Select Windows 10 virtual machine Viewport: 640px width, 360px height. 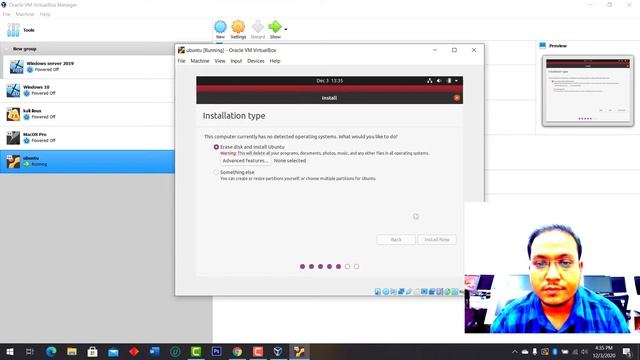(87, 90)
